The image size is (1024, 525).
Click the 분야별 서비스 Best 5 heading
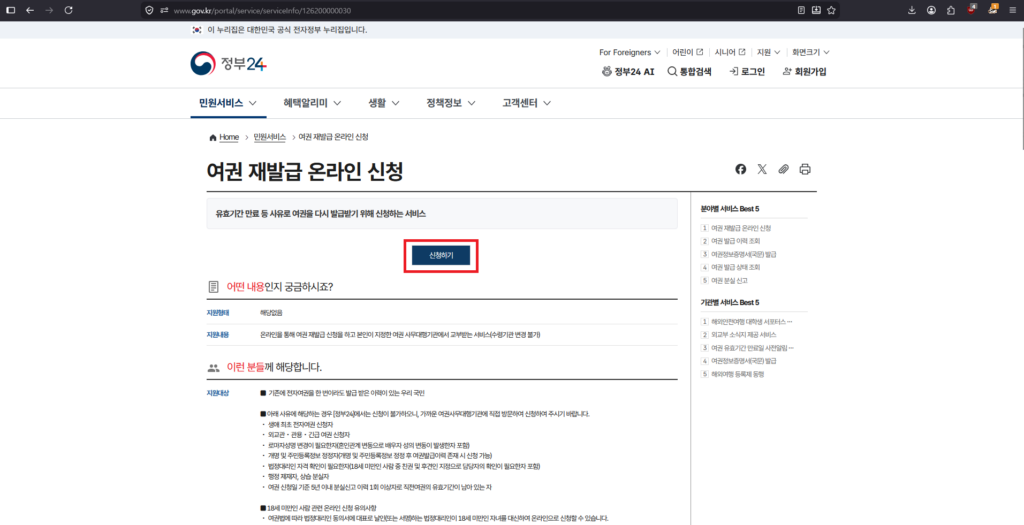coord(729,209)
